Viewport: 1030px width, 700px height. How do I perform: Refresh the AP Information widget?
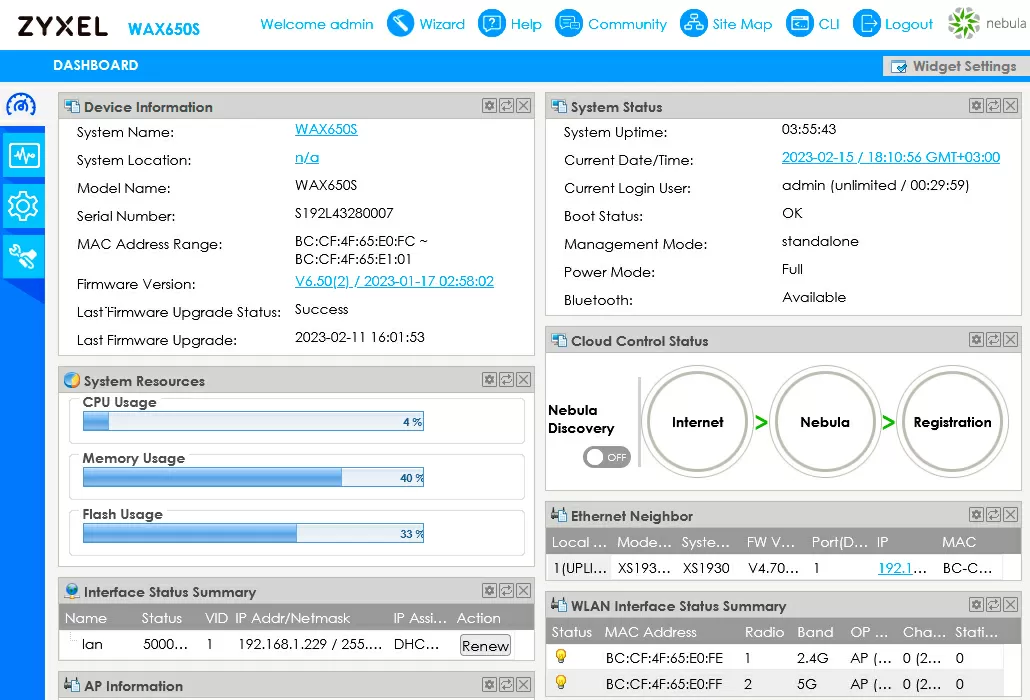point(506,685)
